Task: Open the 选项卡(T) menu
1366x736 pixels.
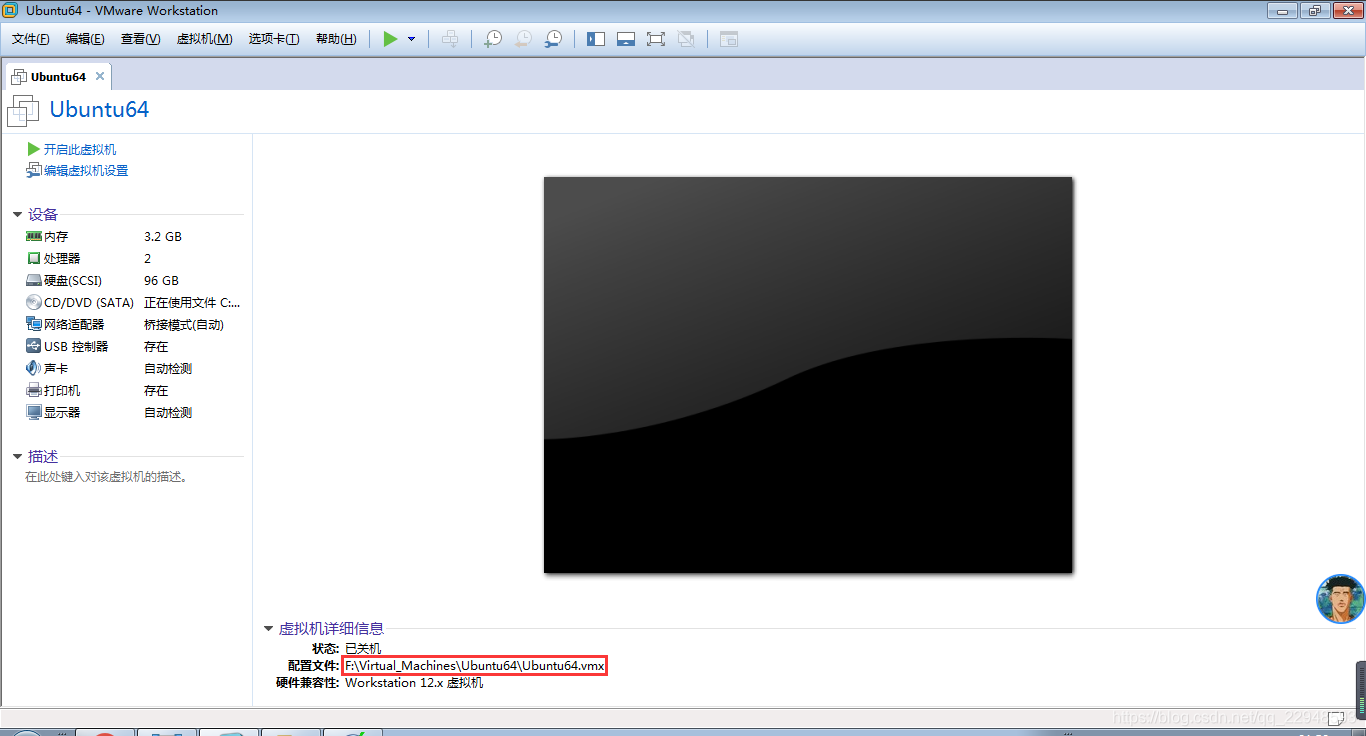Action: pos(274,39)
